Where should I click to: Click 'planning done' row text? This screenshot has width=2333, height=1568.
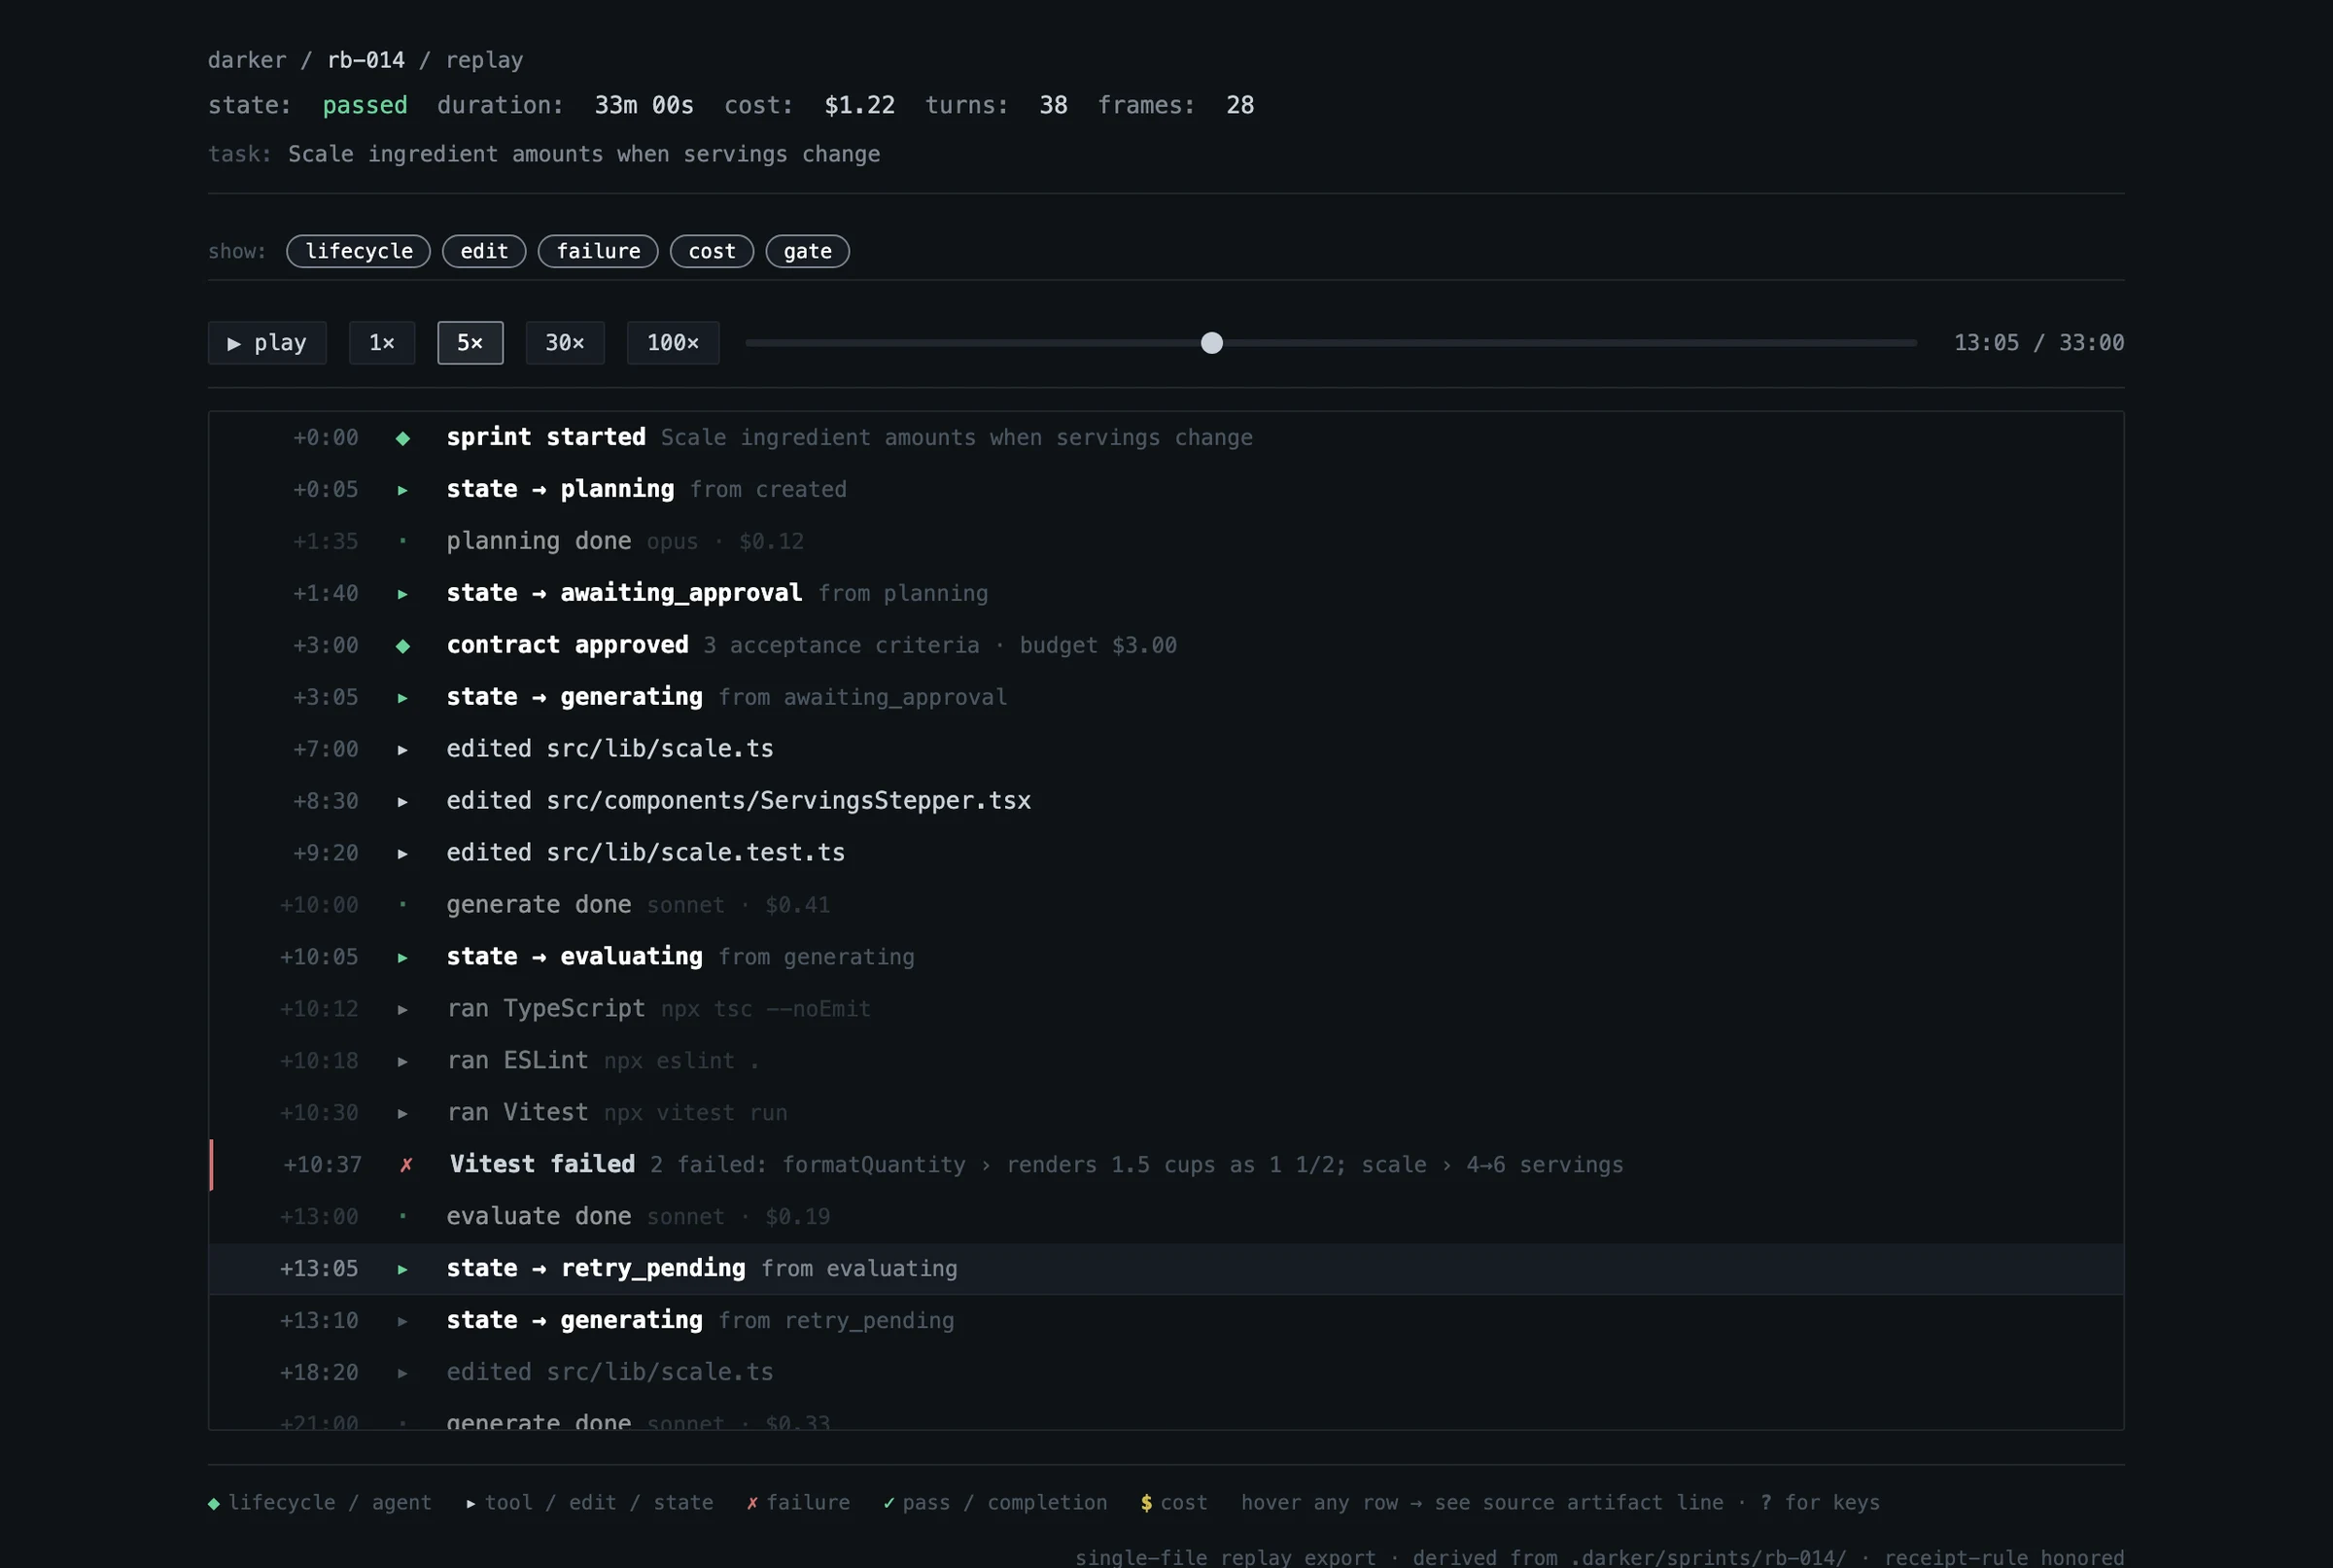(x=539, y=541)
